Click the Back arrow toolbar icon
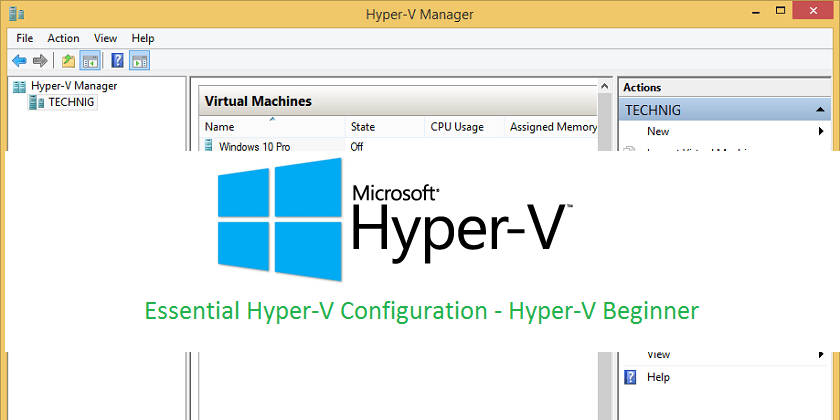 [x=19, y=61]
